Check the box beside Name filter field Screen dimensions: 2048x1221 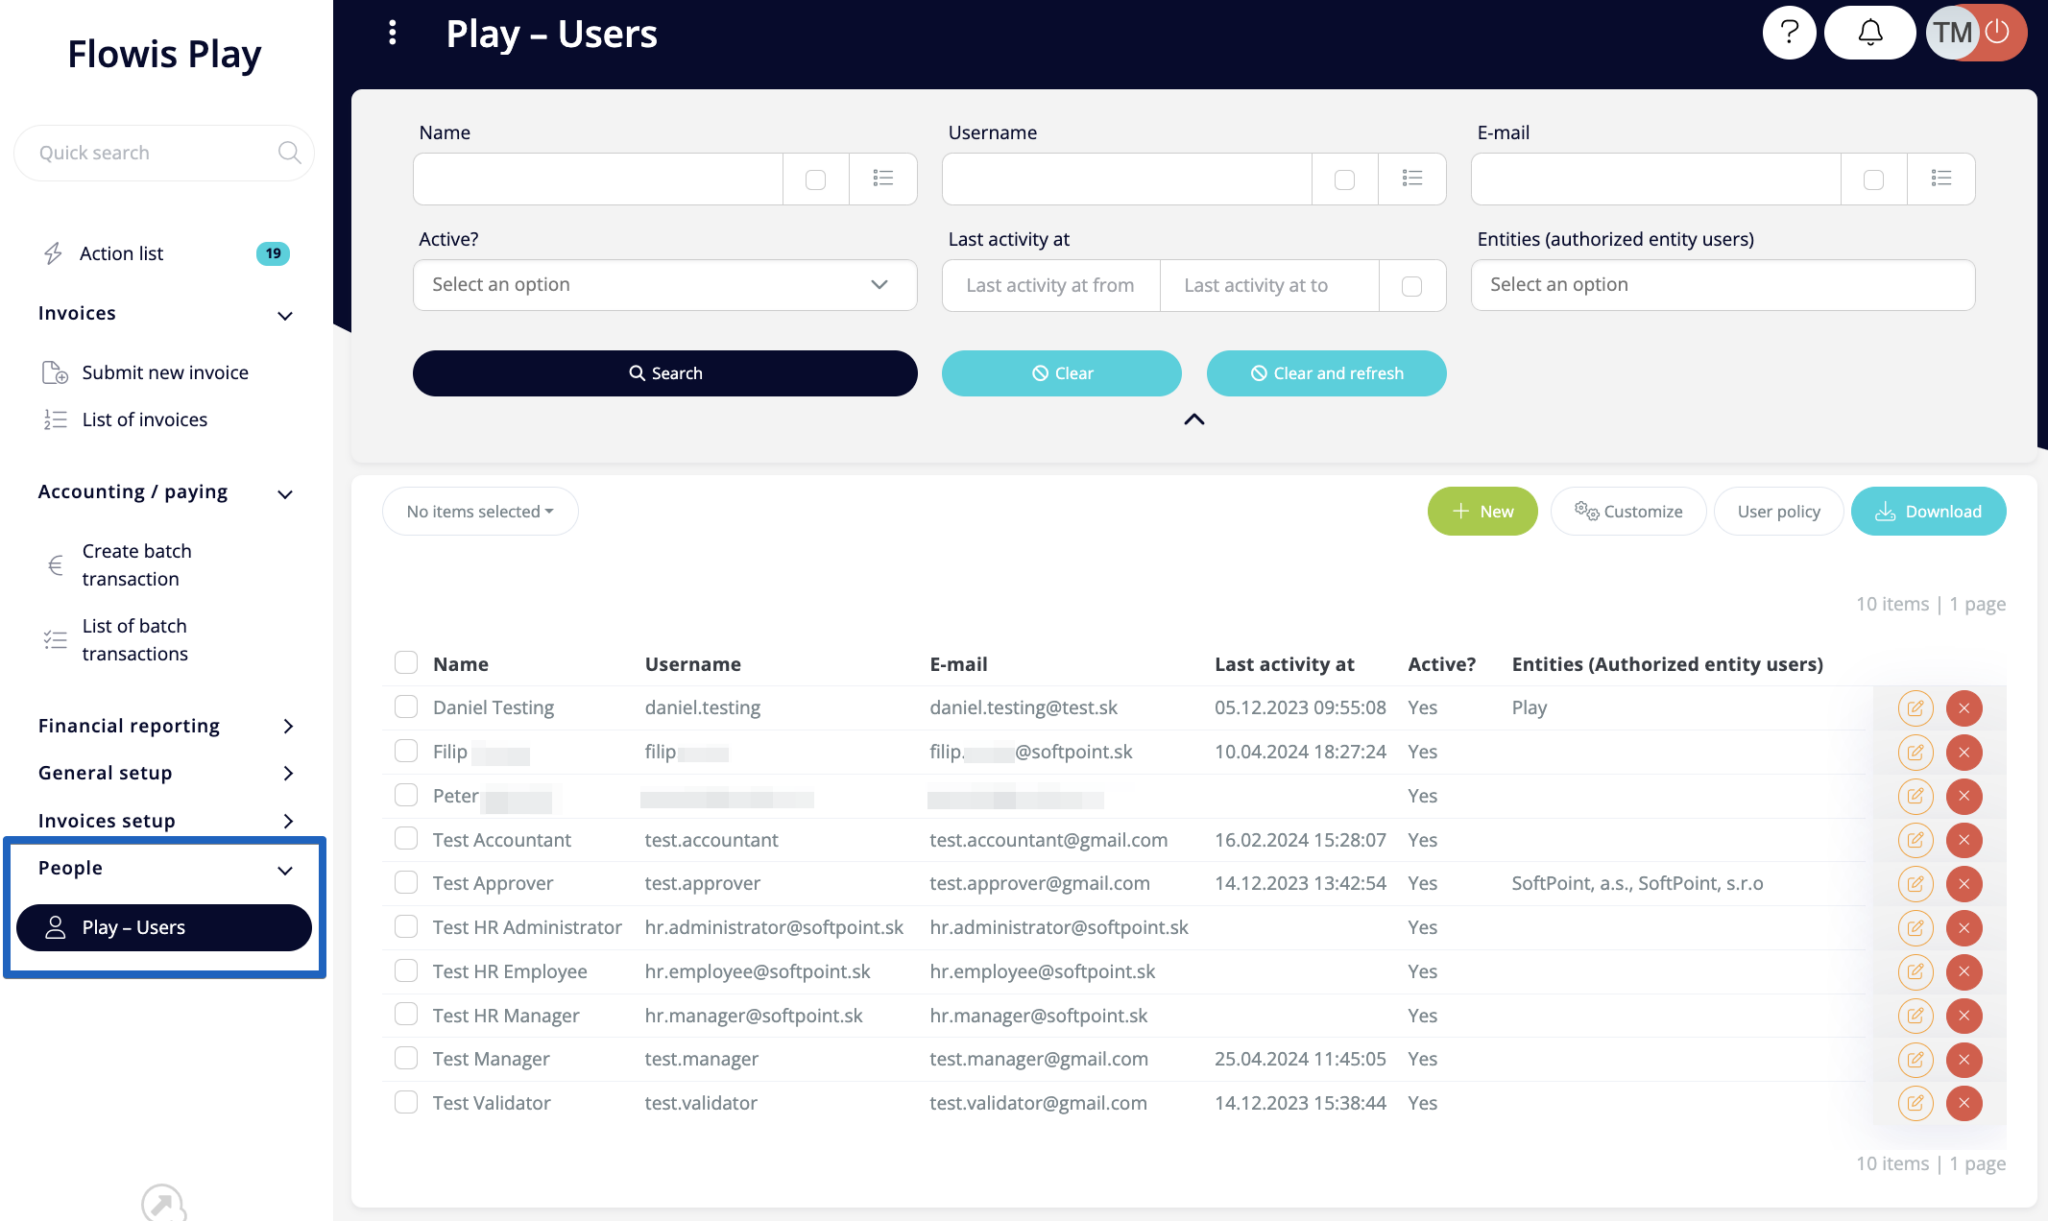815,180
